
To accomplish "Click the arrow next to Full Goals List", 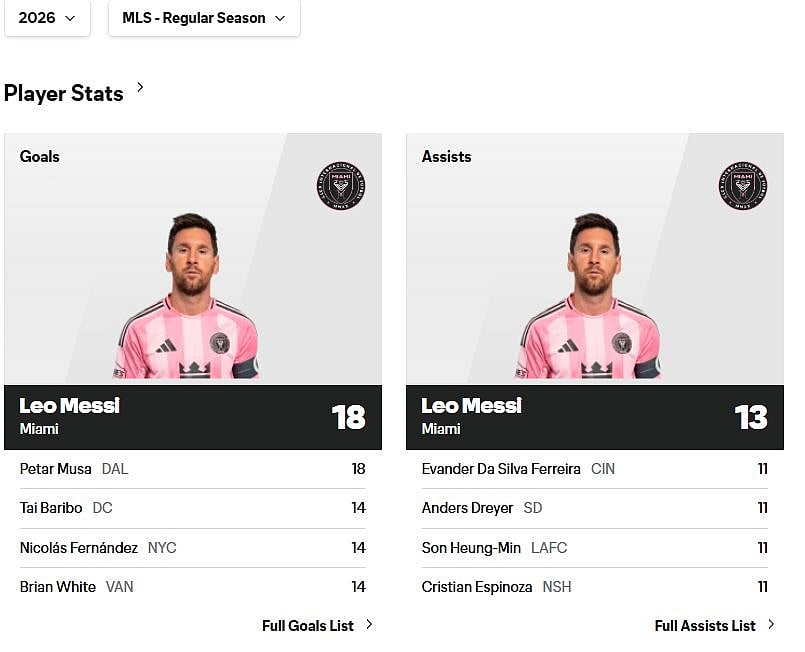I will pos(369,625).
